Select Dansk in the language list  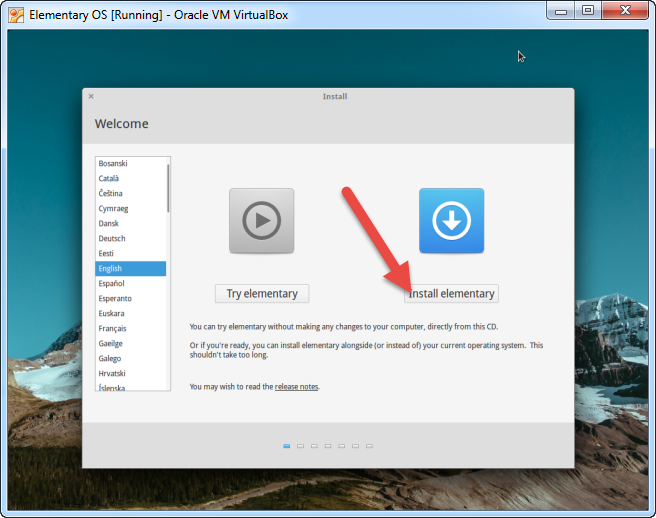[x=131, y=223]
